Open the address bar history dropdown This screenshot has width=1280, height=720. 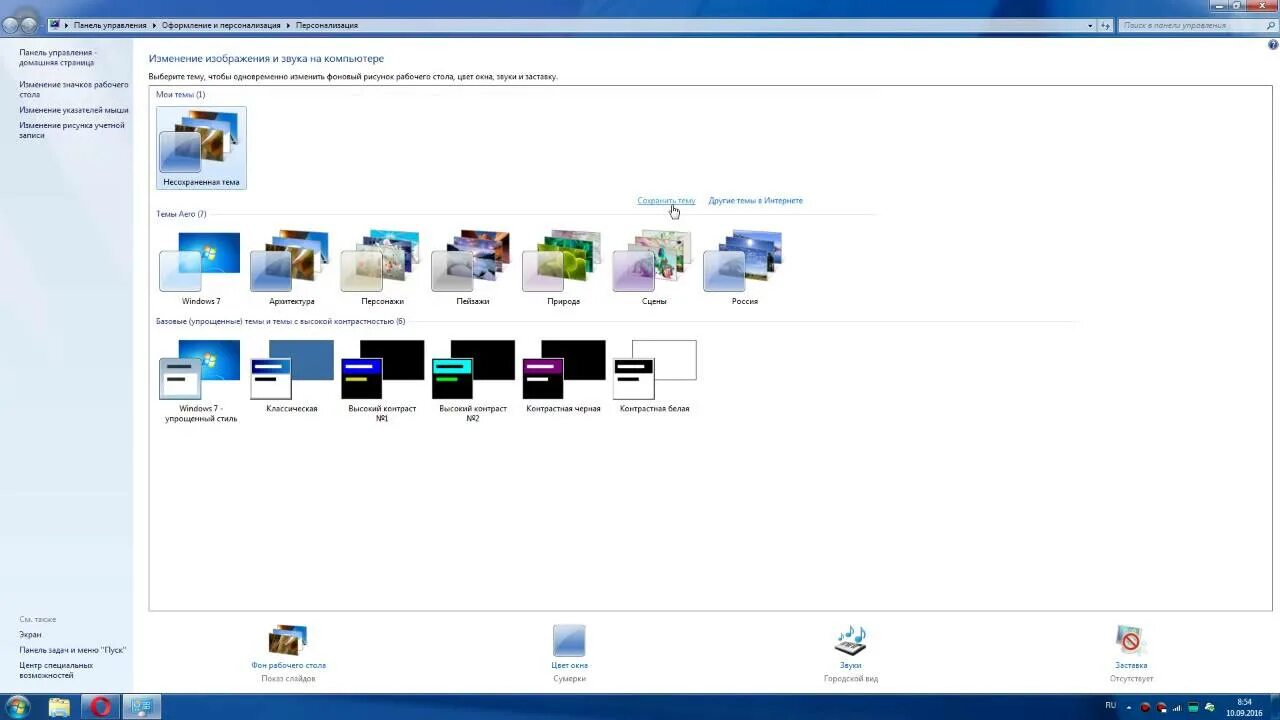coord(1090,25)
